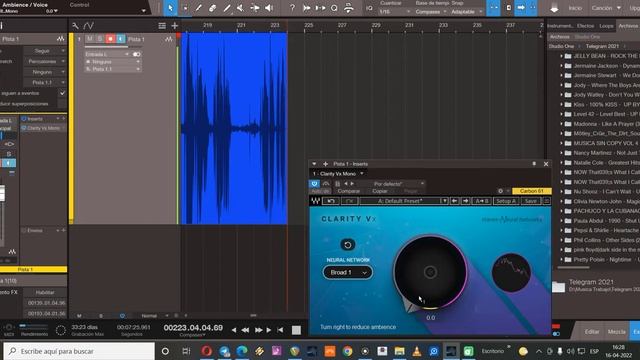Switch to the Loops browser tab
This screenshot has width=640, height=360.
[x=606, y=26]
